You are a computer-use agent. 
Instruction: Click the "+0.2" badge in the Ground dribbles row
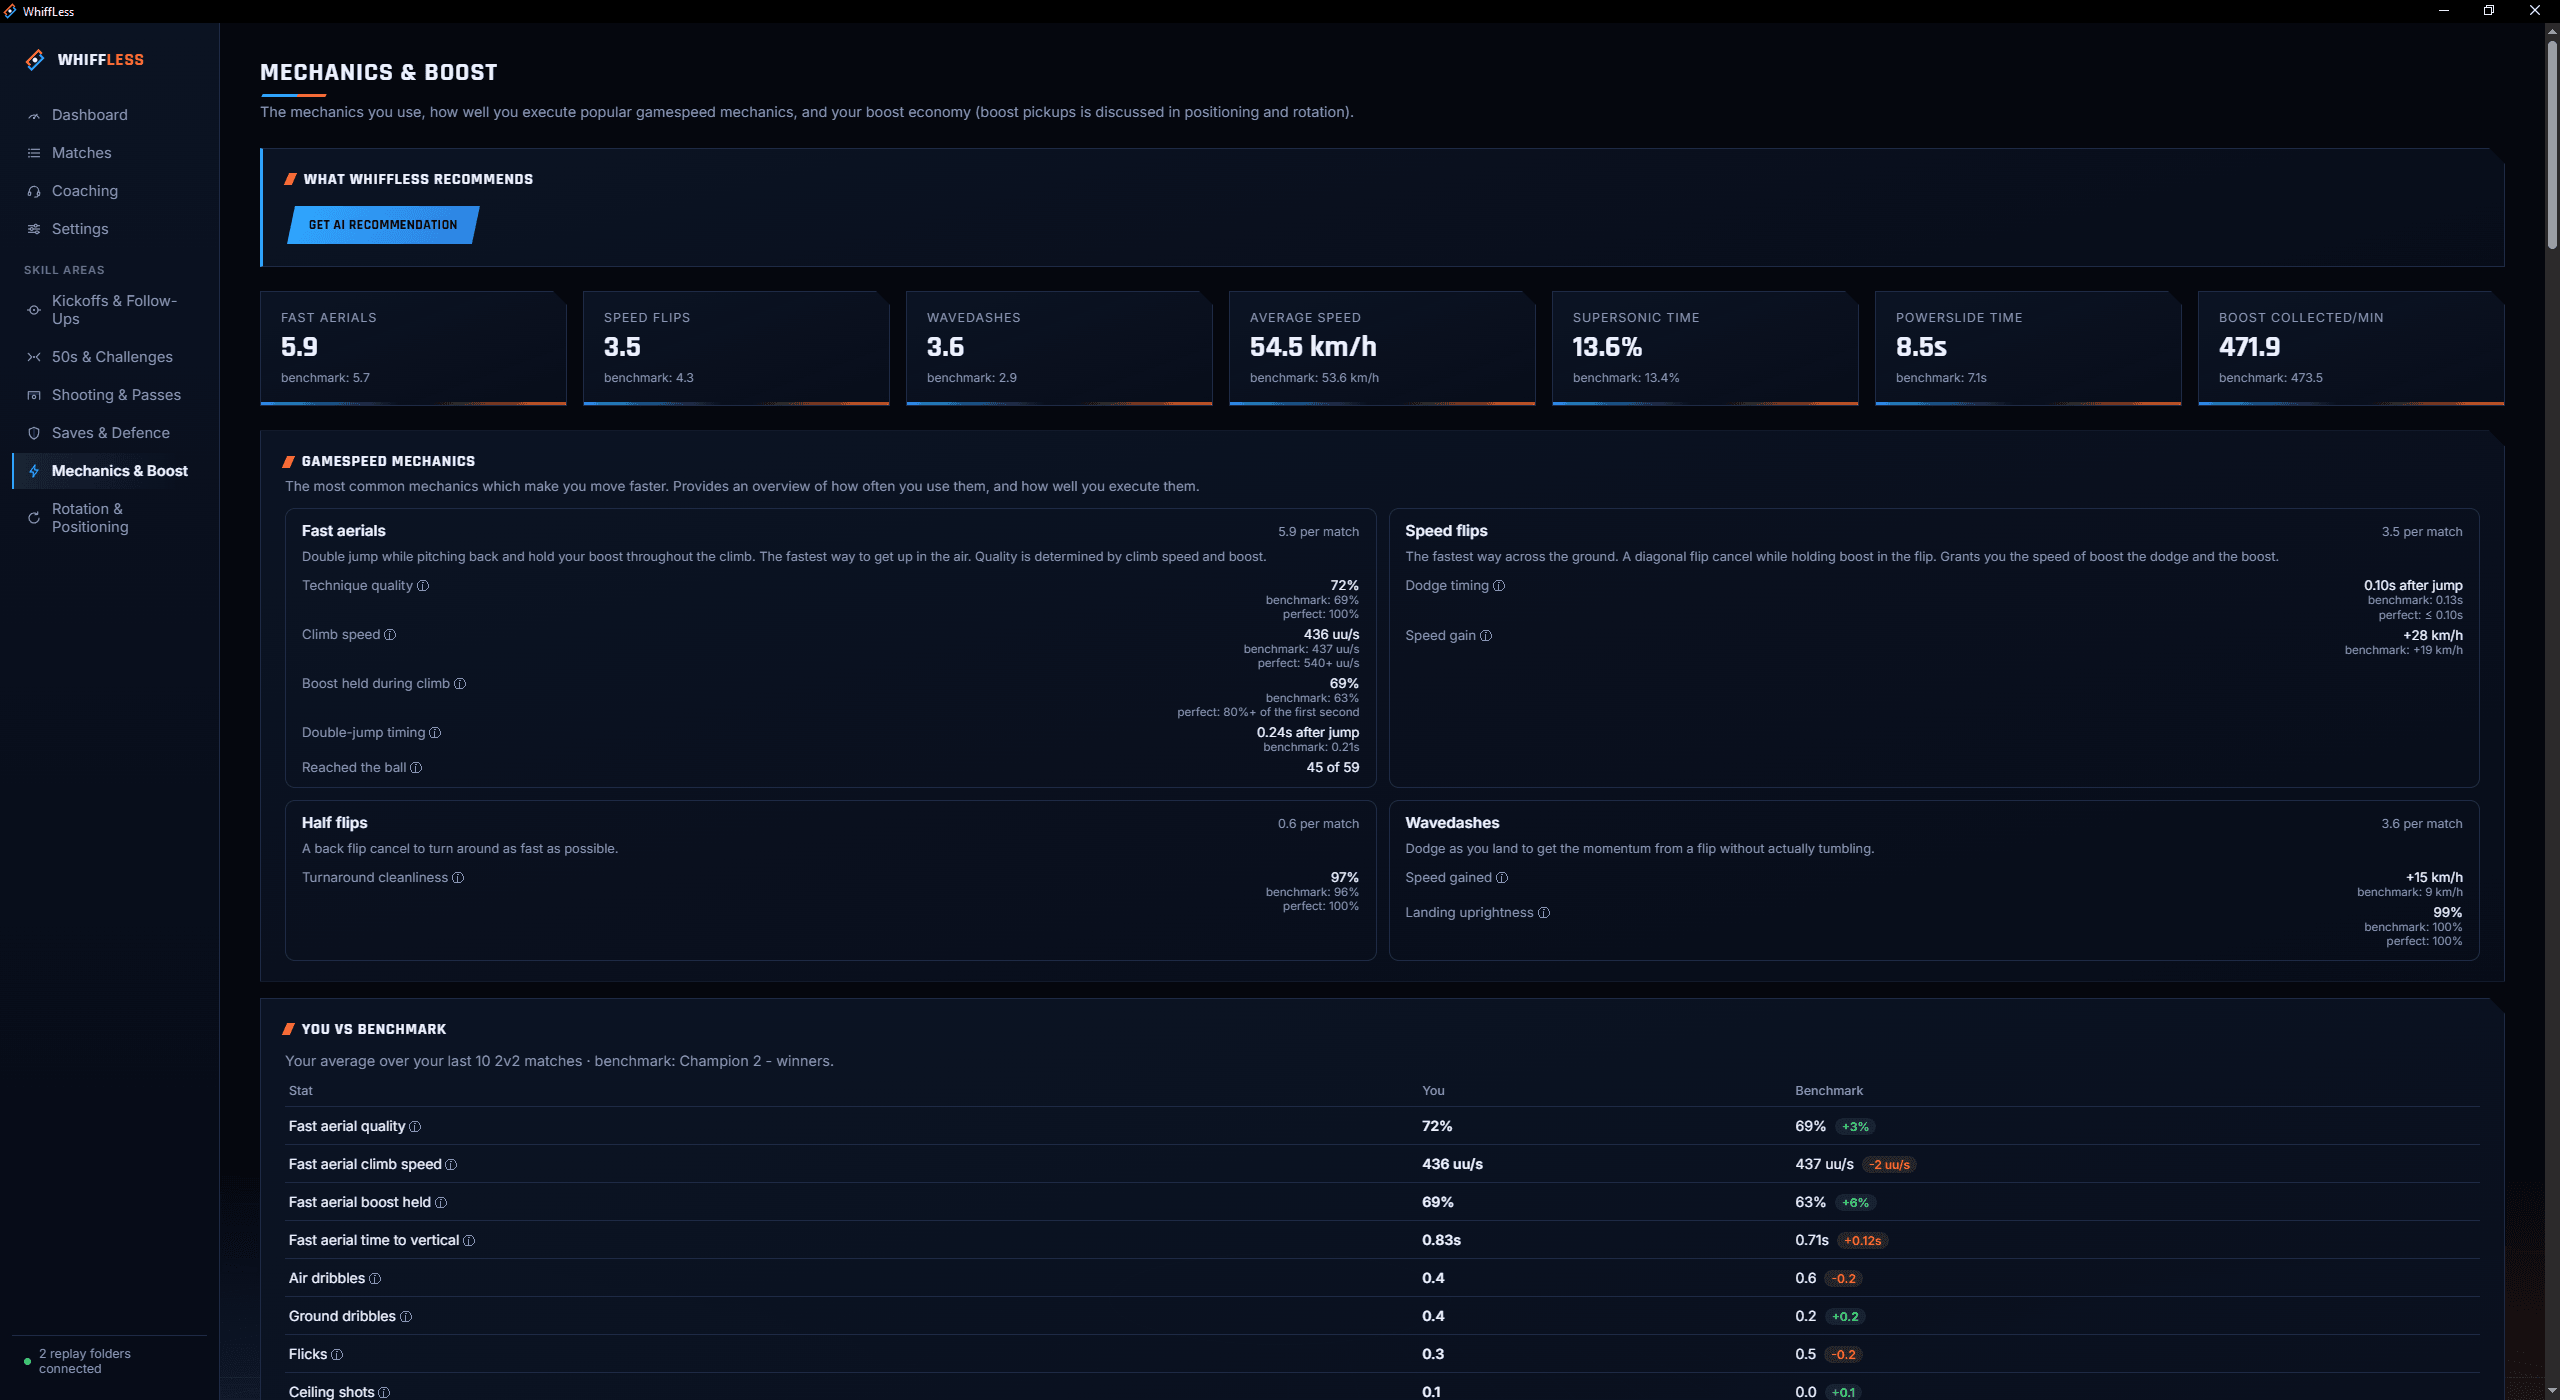(x=1845, y=1317)
